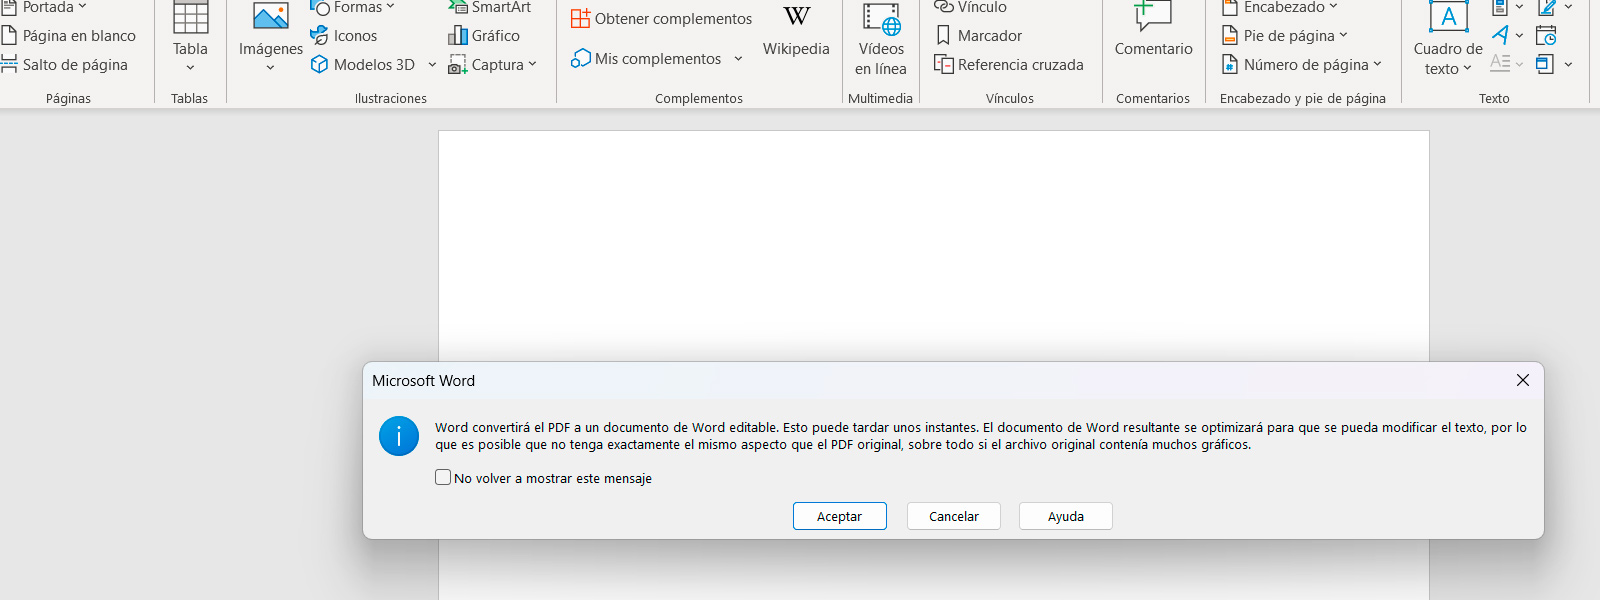
Task: Open the Número de página dropdown
Action: pos(1302,65)
